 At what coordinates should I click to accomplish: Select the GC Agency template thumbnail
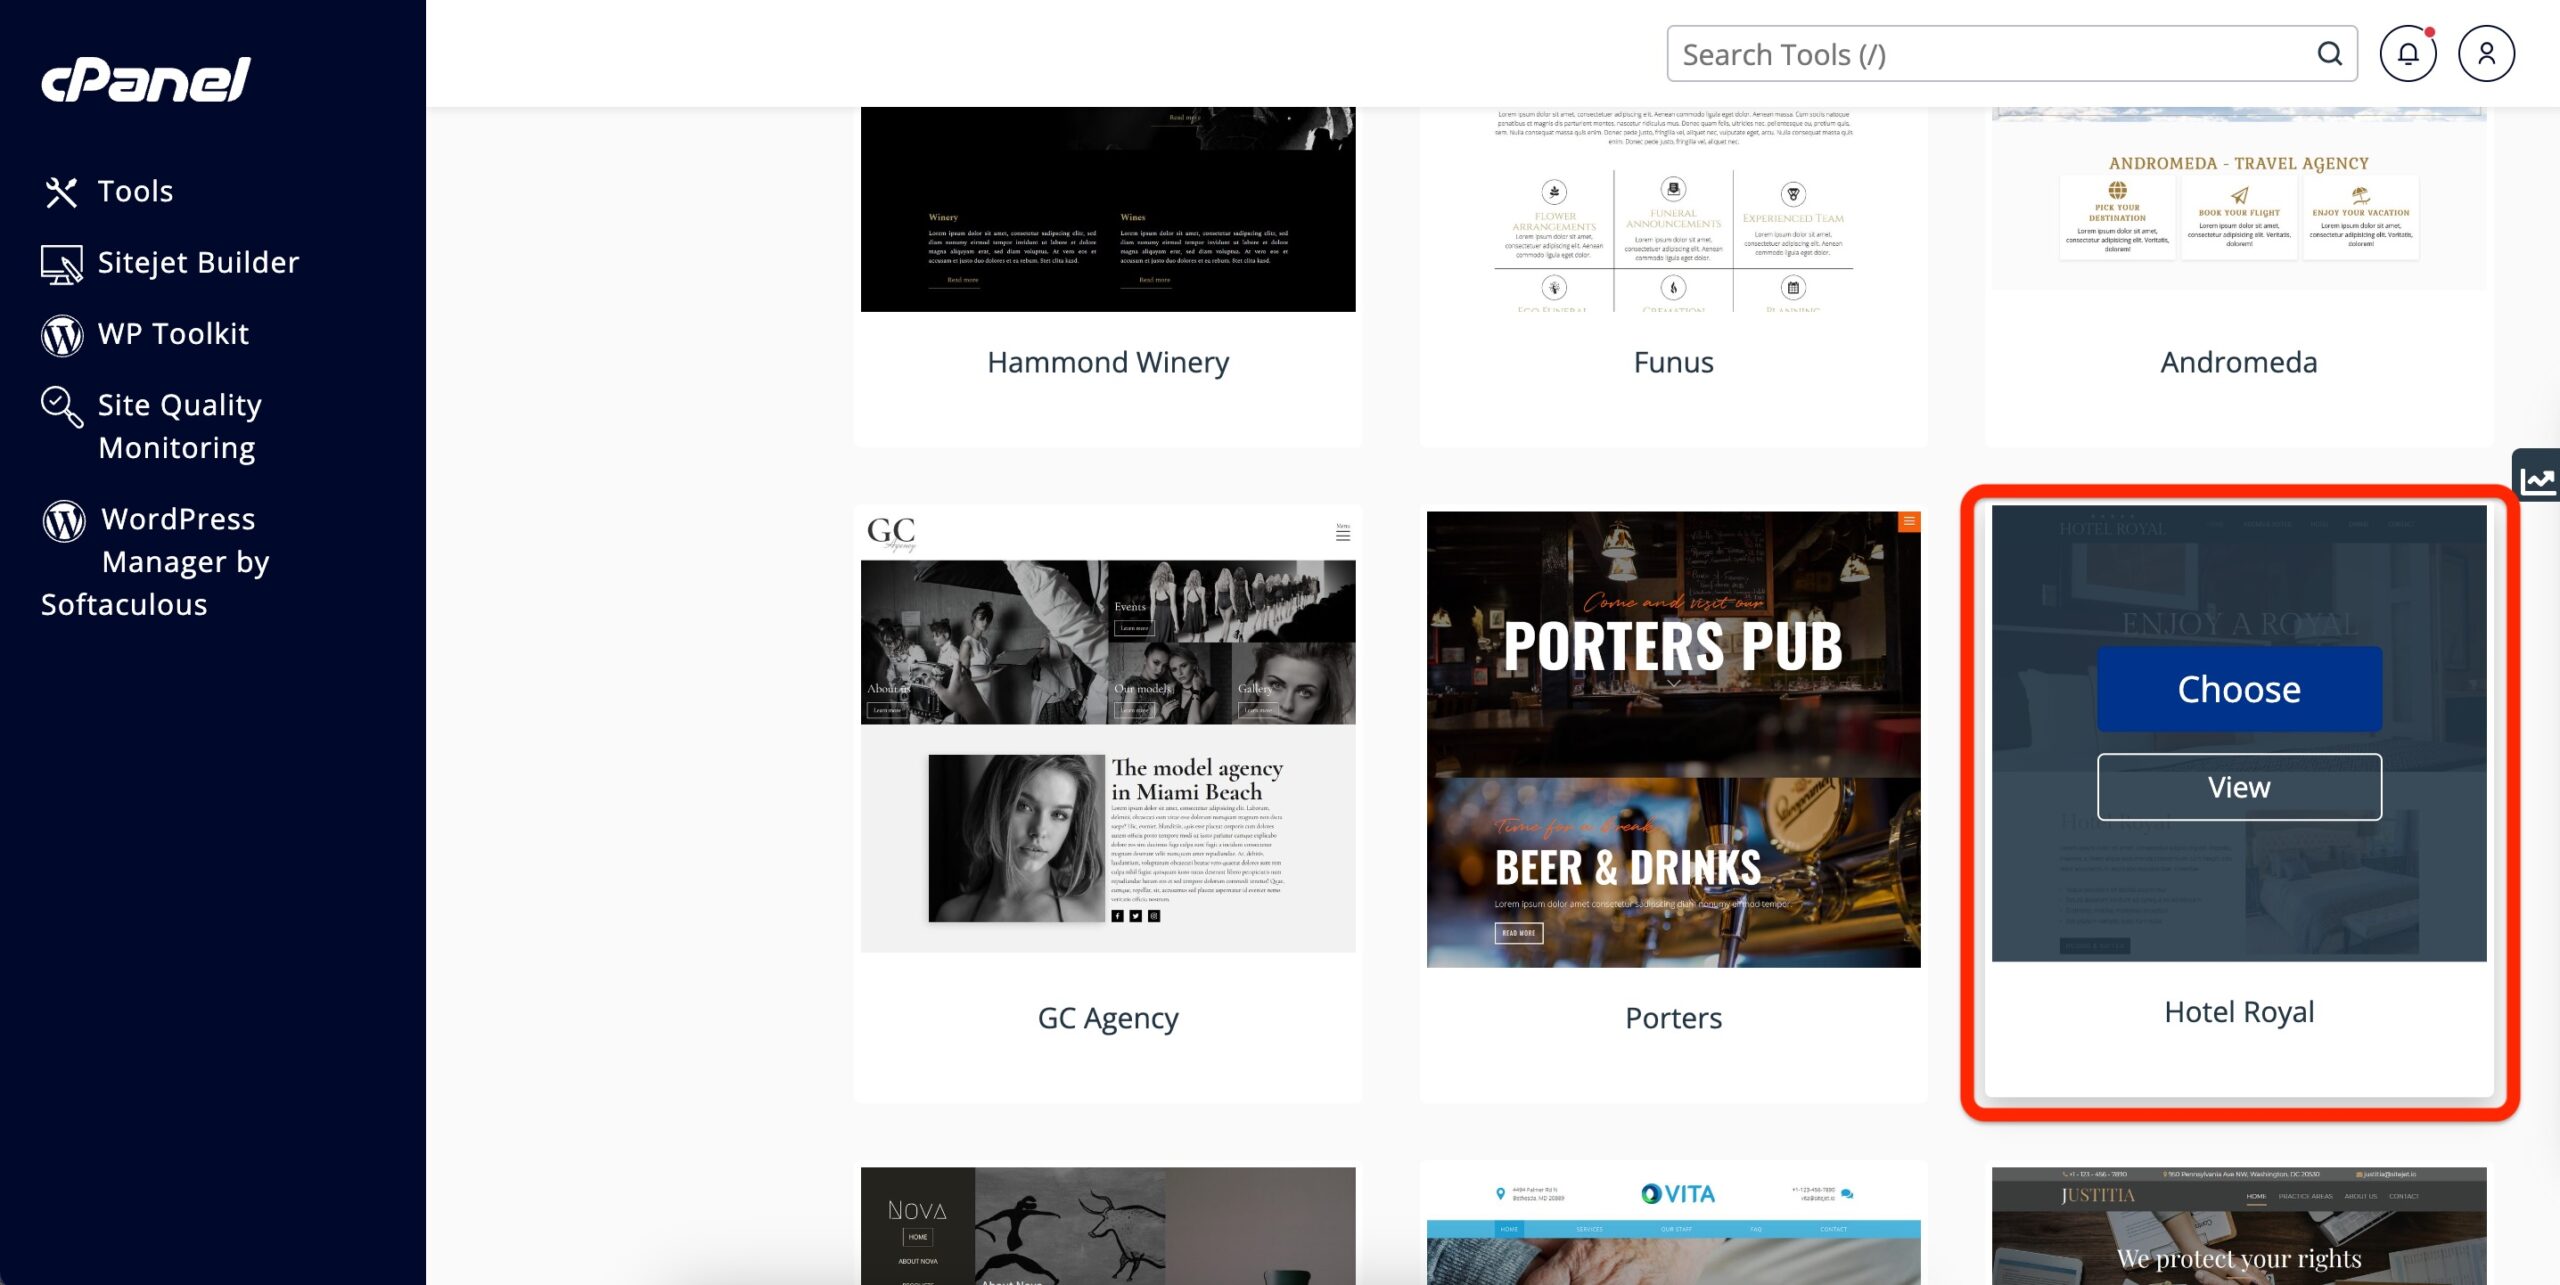point(1108,732)
